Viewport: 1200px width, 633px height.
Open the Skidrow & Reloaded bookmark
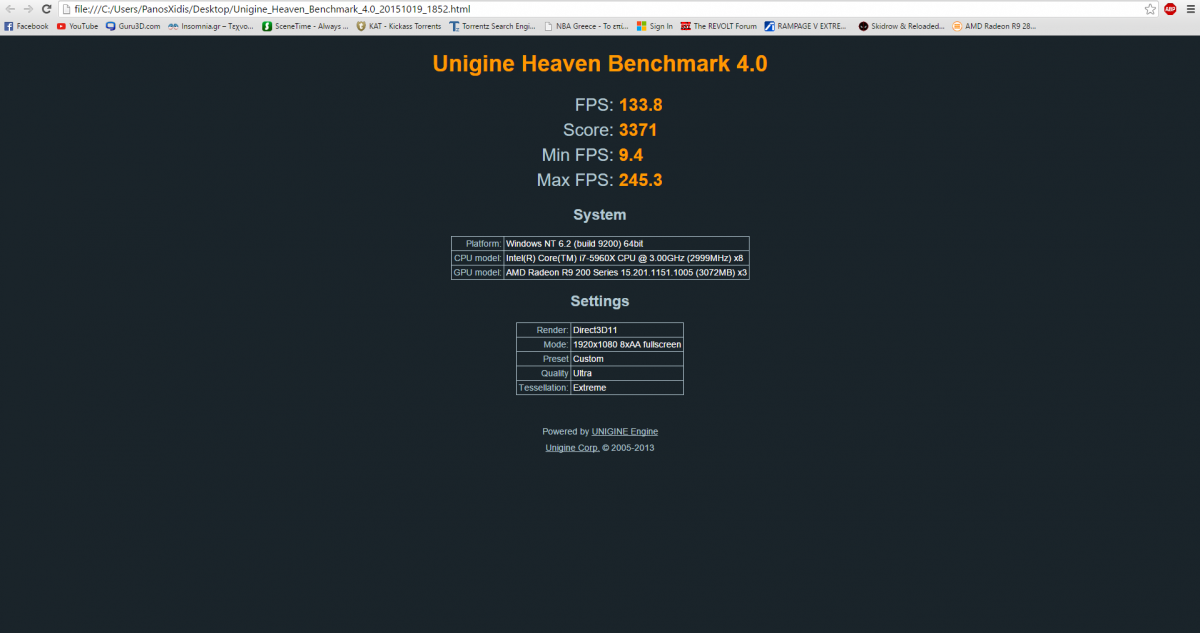click(x=901, y=26)
